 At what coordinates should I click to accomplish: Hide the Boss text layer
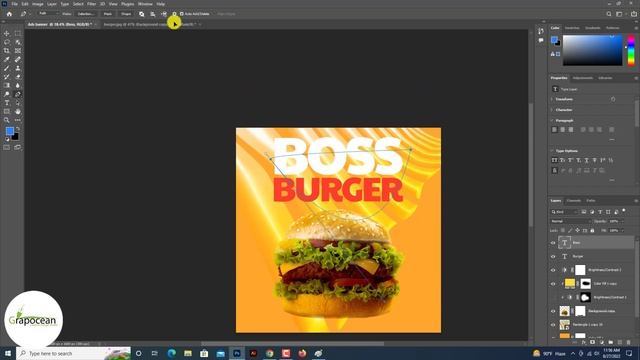553,243
